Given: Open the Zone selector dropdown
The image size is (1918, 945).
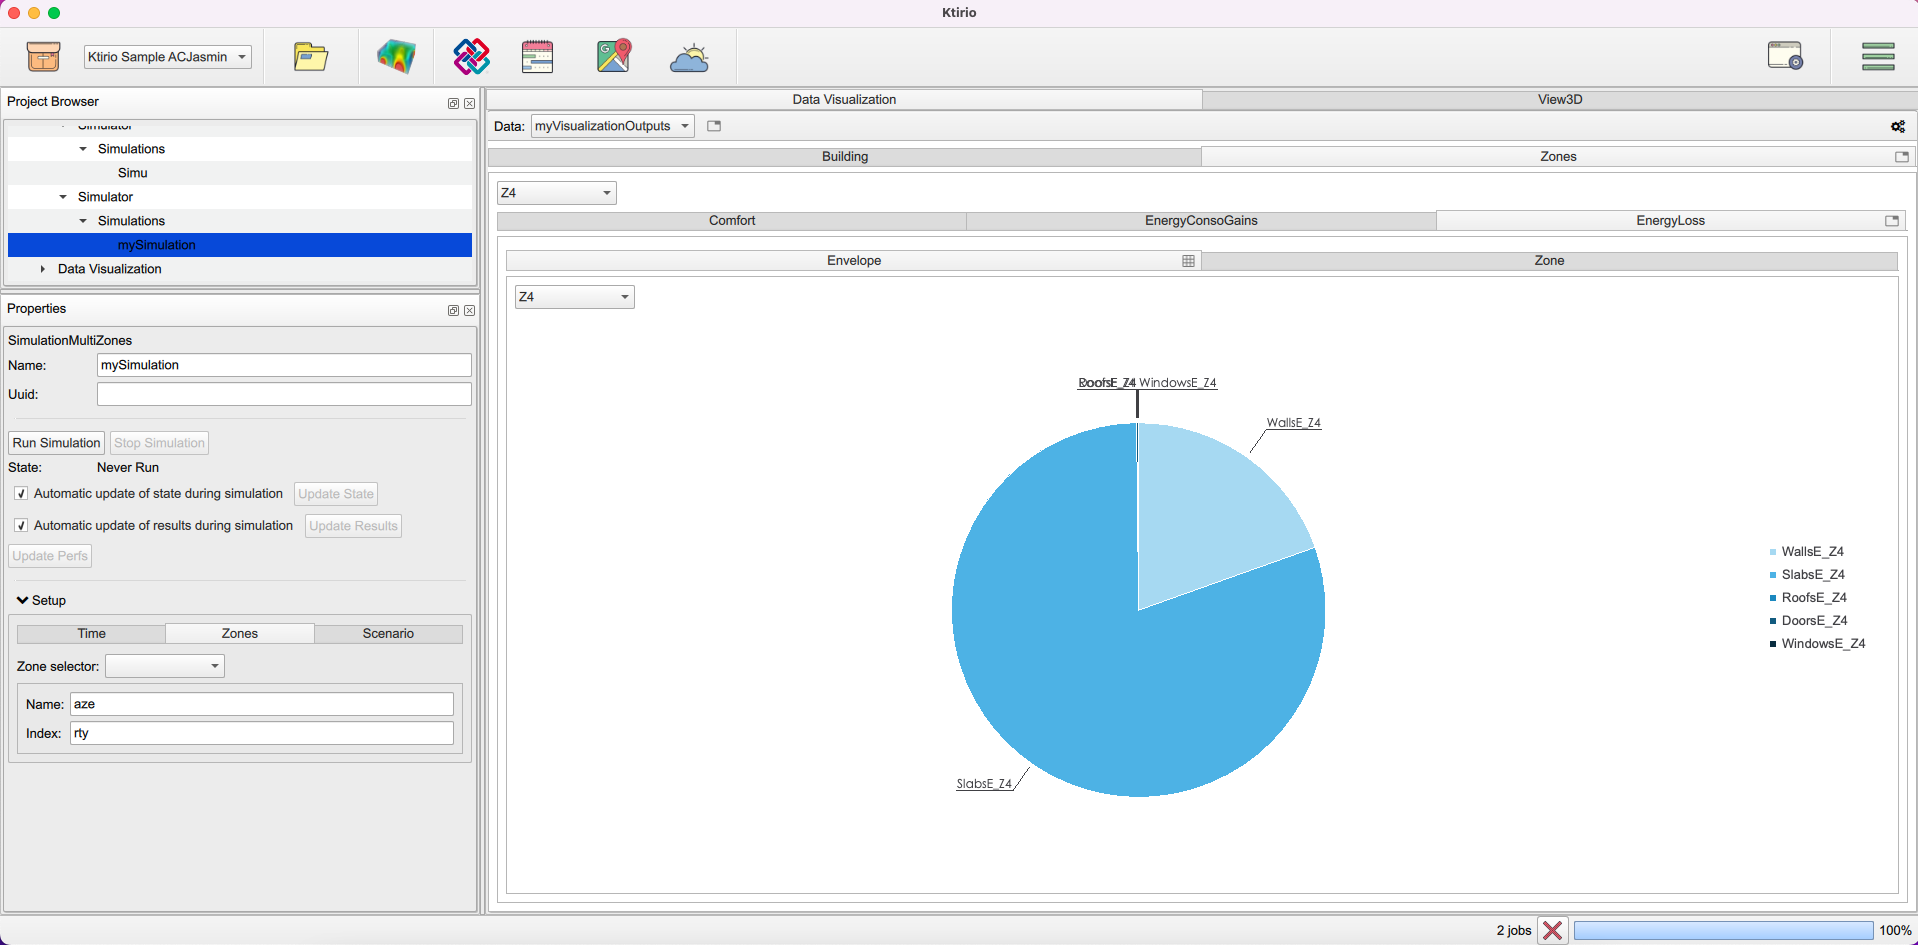Looking at the screenshot, I should click(x=165, y=667).
